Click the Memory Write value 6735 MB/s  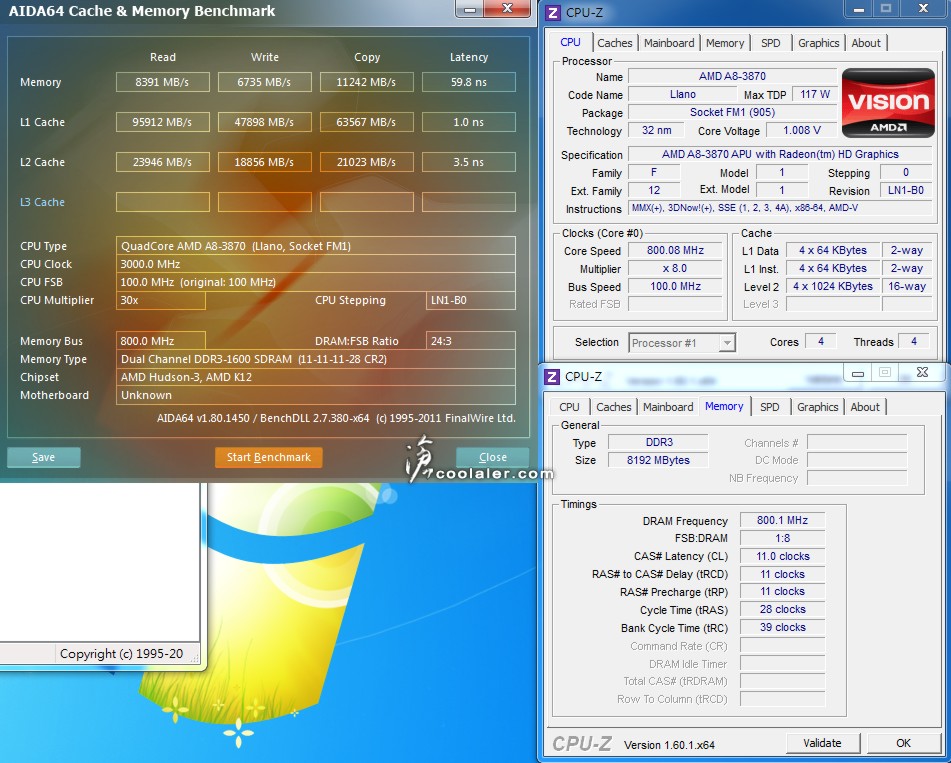tap(264, 82)
